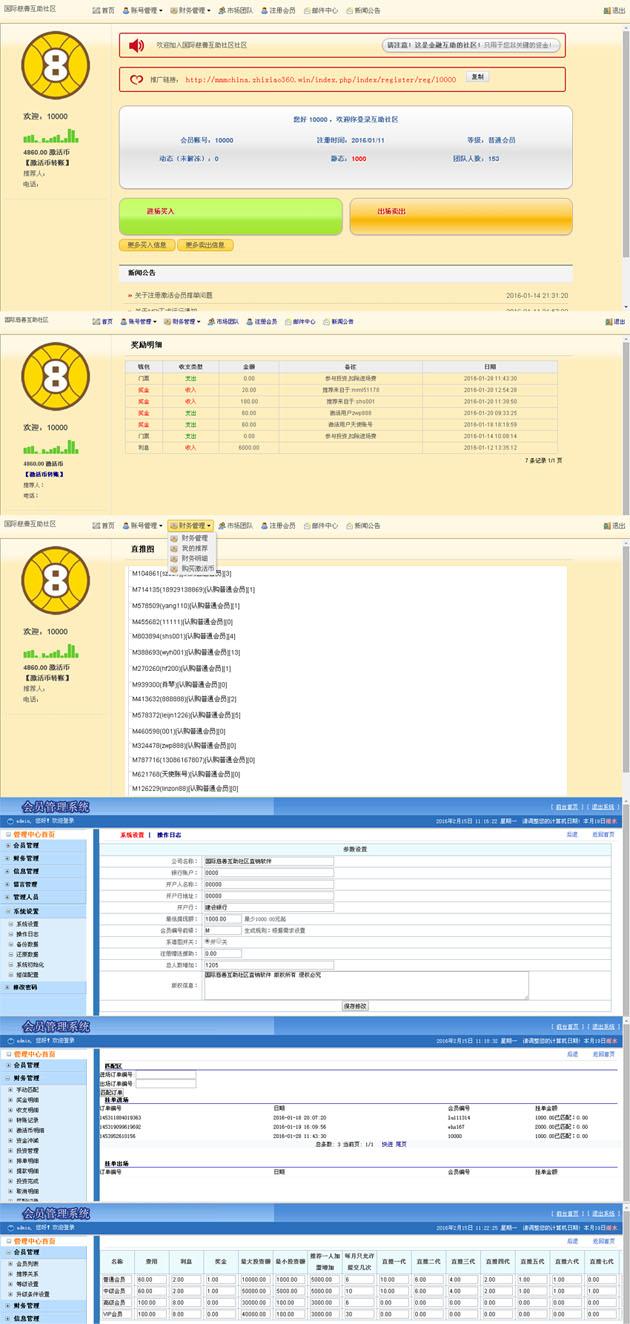The height and width of the screenshot is (1324, 630).
Task: Open news item 关于注册激活会员推荐问题
Action: click(174, 295)
